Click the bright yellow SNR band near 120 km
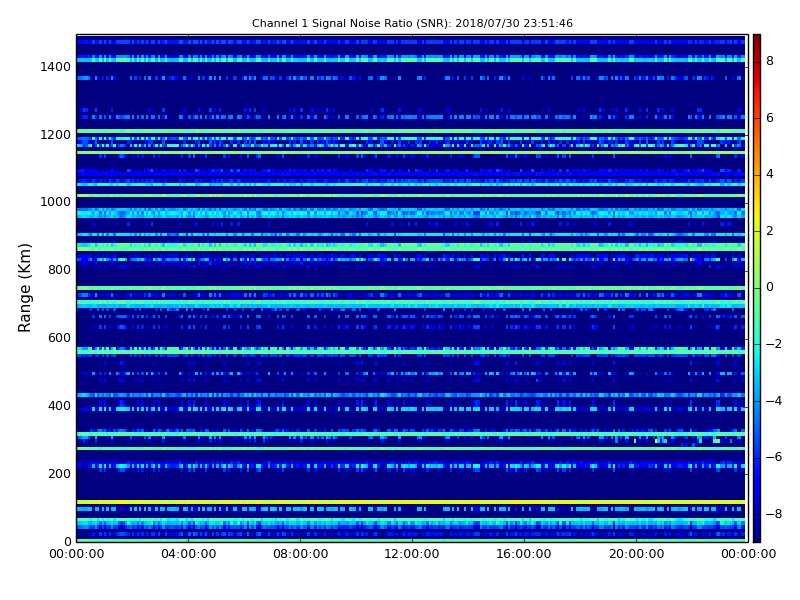The width and height of the screenshot is (800, 600). pyautogui.click(x=411, y=502)
